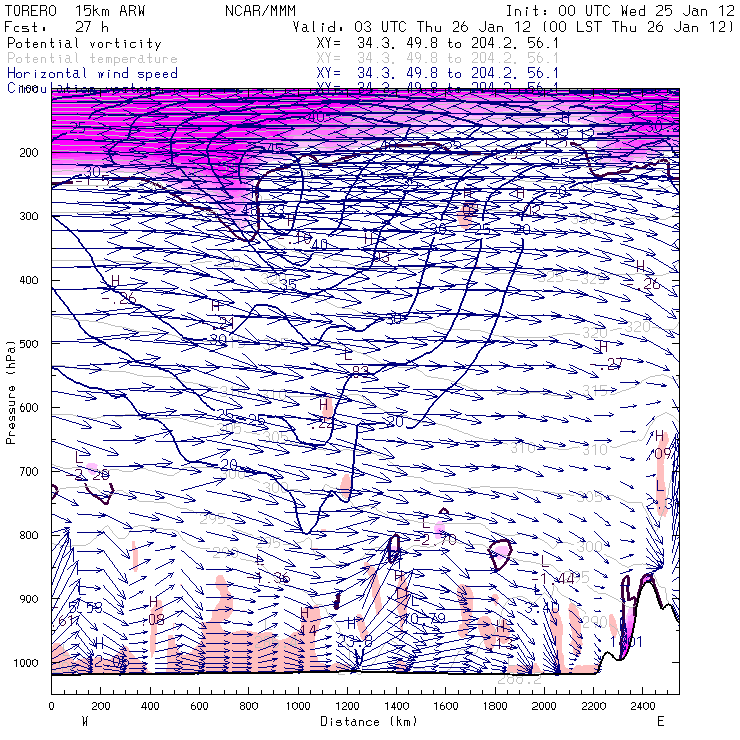Click the 2000 km distance tick label
This screenshot has height=740, width=740.
pyautogui.click(x=545, y=706)
